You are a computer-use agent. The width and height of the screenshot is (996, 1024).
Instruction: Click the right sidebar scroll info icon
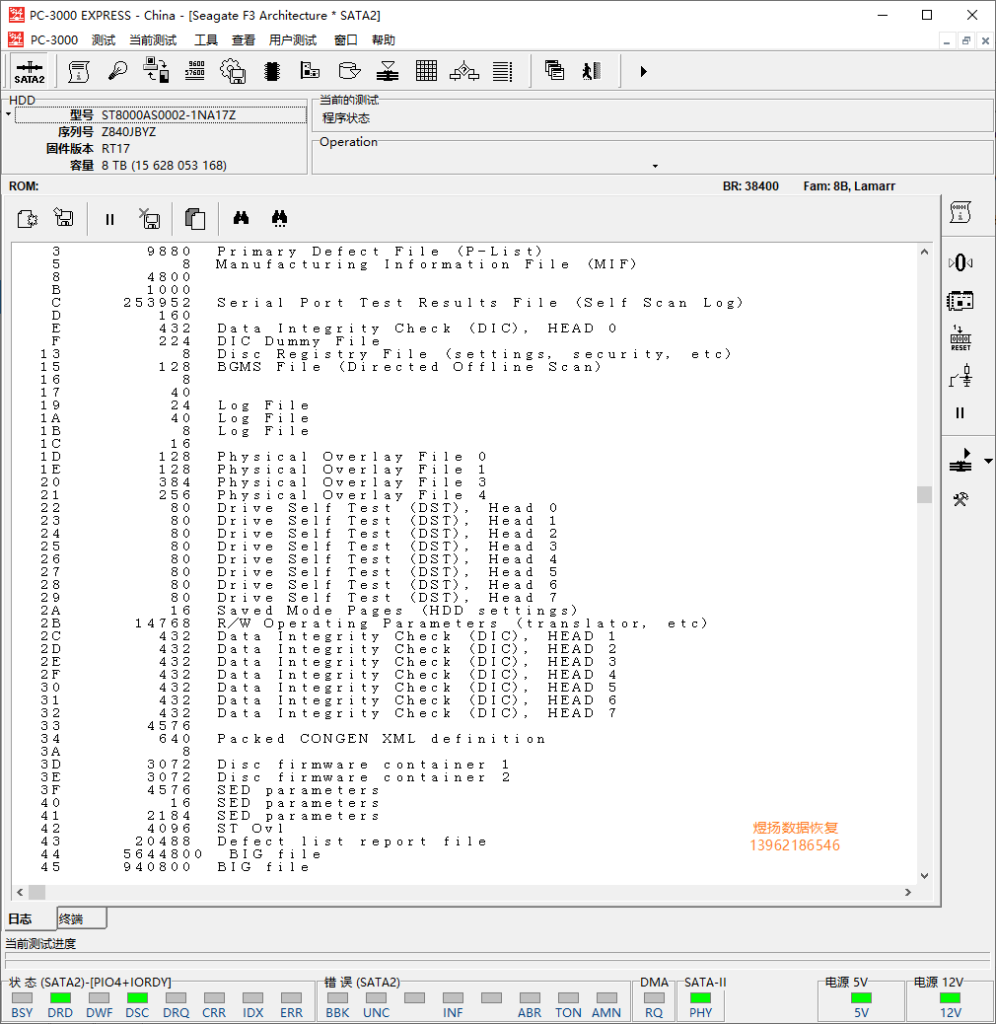pyautogui.click(x=960, y=212)
